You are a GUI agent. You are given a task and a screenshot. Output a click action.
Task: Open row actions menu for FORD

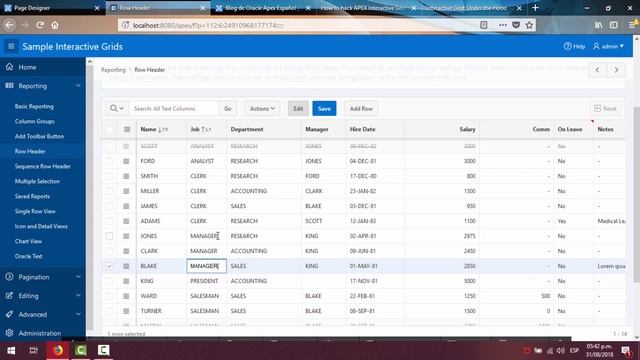tap(126, 161)
